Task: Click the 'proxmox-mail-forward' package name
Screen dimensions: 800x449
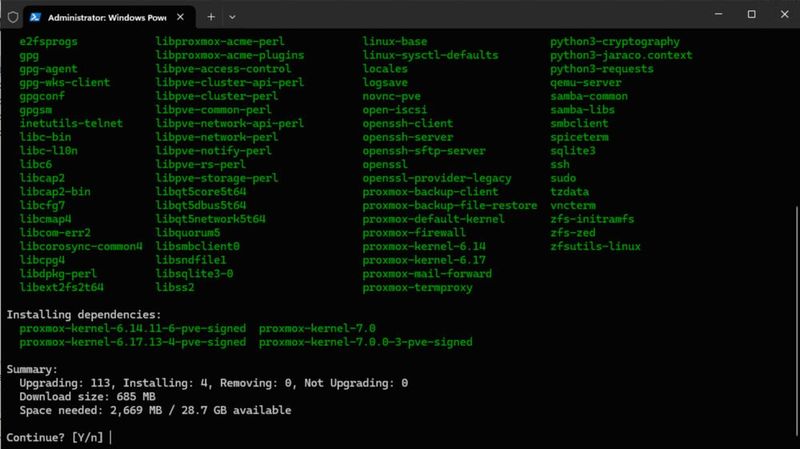Action: tap(428, 273)
